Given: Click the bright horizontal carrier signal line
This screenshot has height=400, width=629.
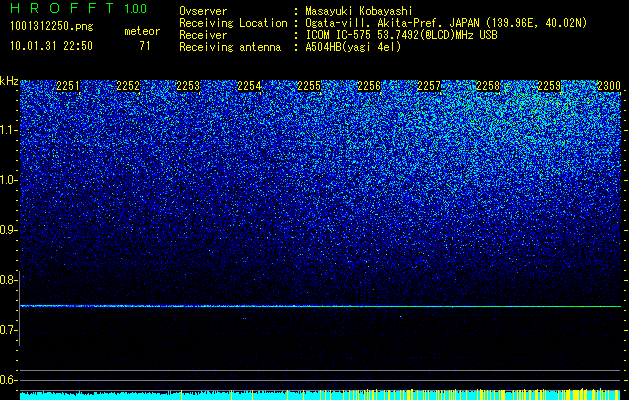Looking at the screenshot, I should point(320,306).
